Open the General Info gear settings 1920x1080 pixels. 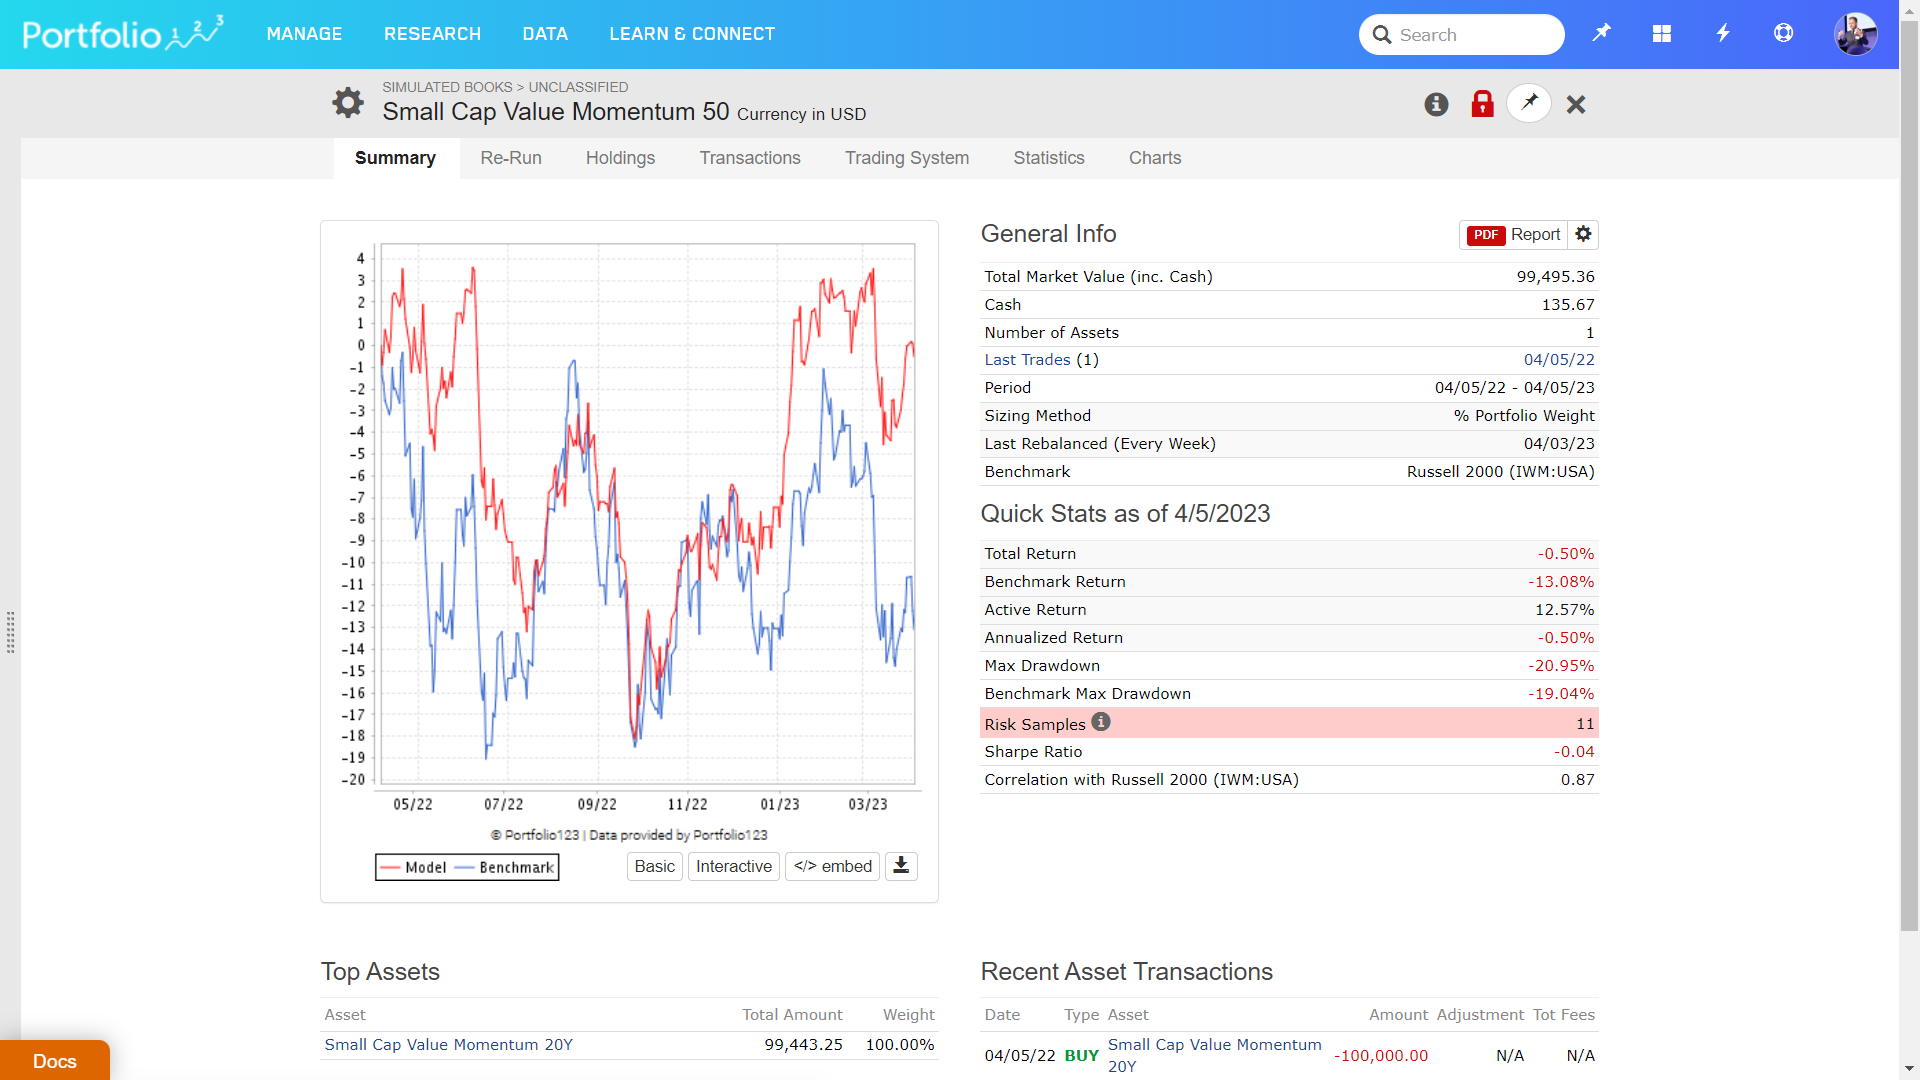click(x=1583, y=234)
